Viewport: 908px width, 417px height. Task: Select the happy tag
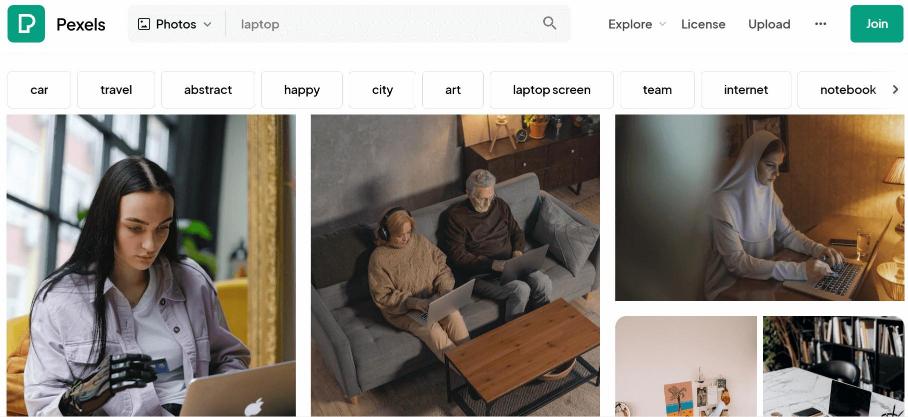click(x=302, y=90)
